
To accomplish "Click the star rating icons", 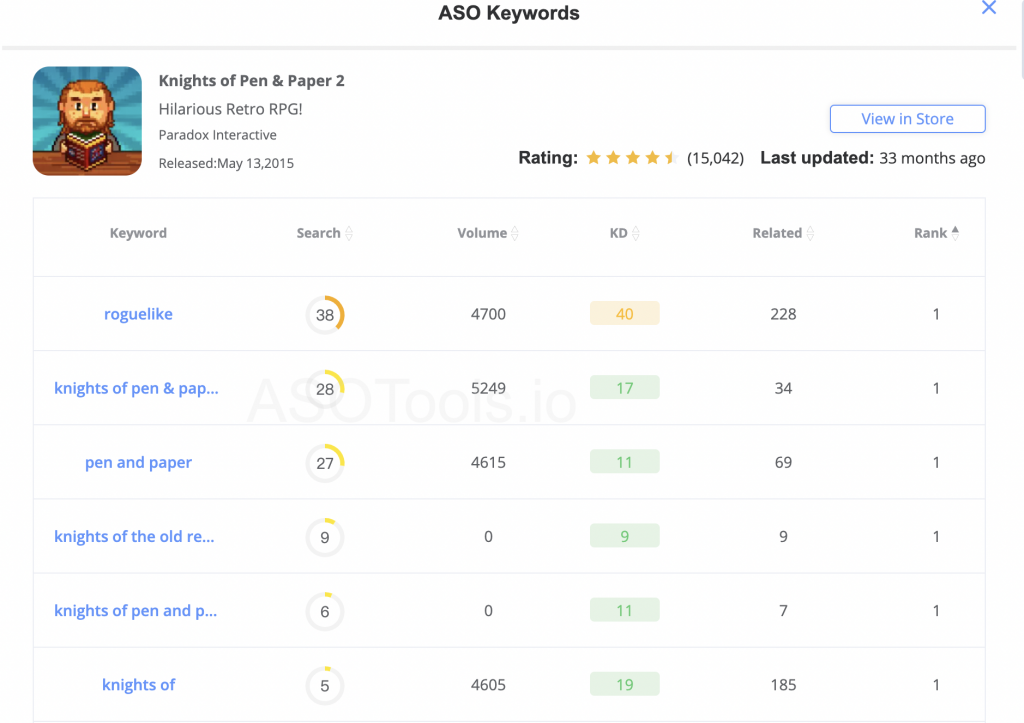I will (x=632, y=158).
